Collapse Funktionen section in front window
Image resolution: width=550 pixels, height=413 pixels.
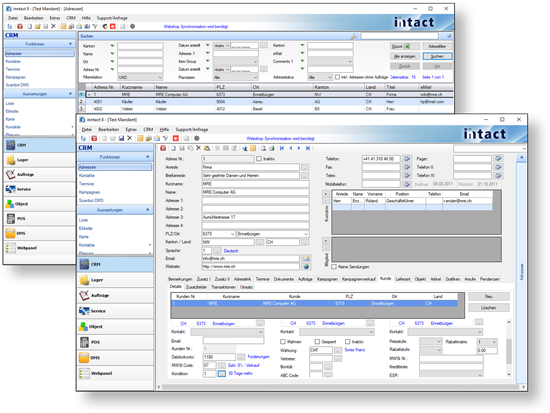(148, 157)
